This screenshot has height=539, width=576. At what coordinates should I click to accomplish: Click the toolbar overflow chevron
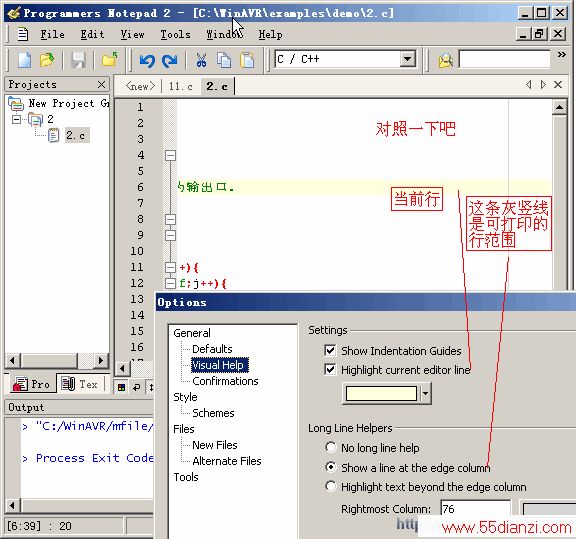coord(561,55)
